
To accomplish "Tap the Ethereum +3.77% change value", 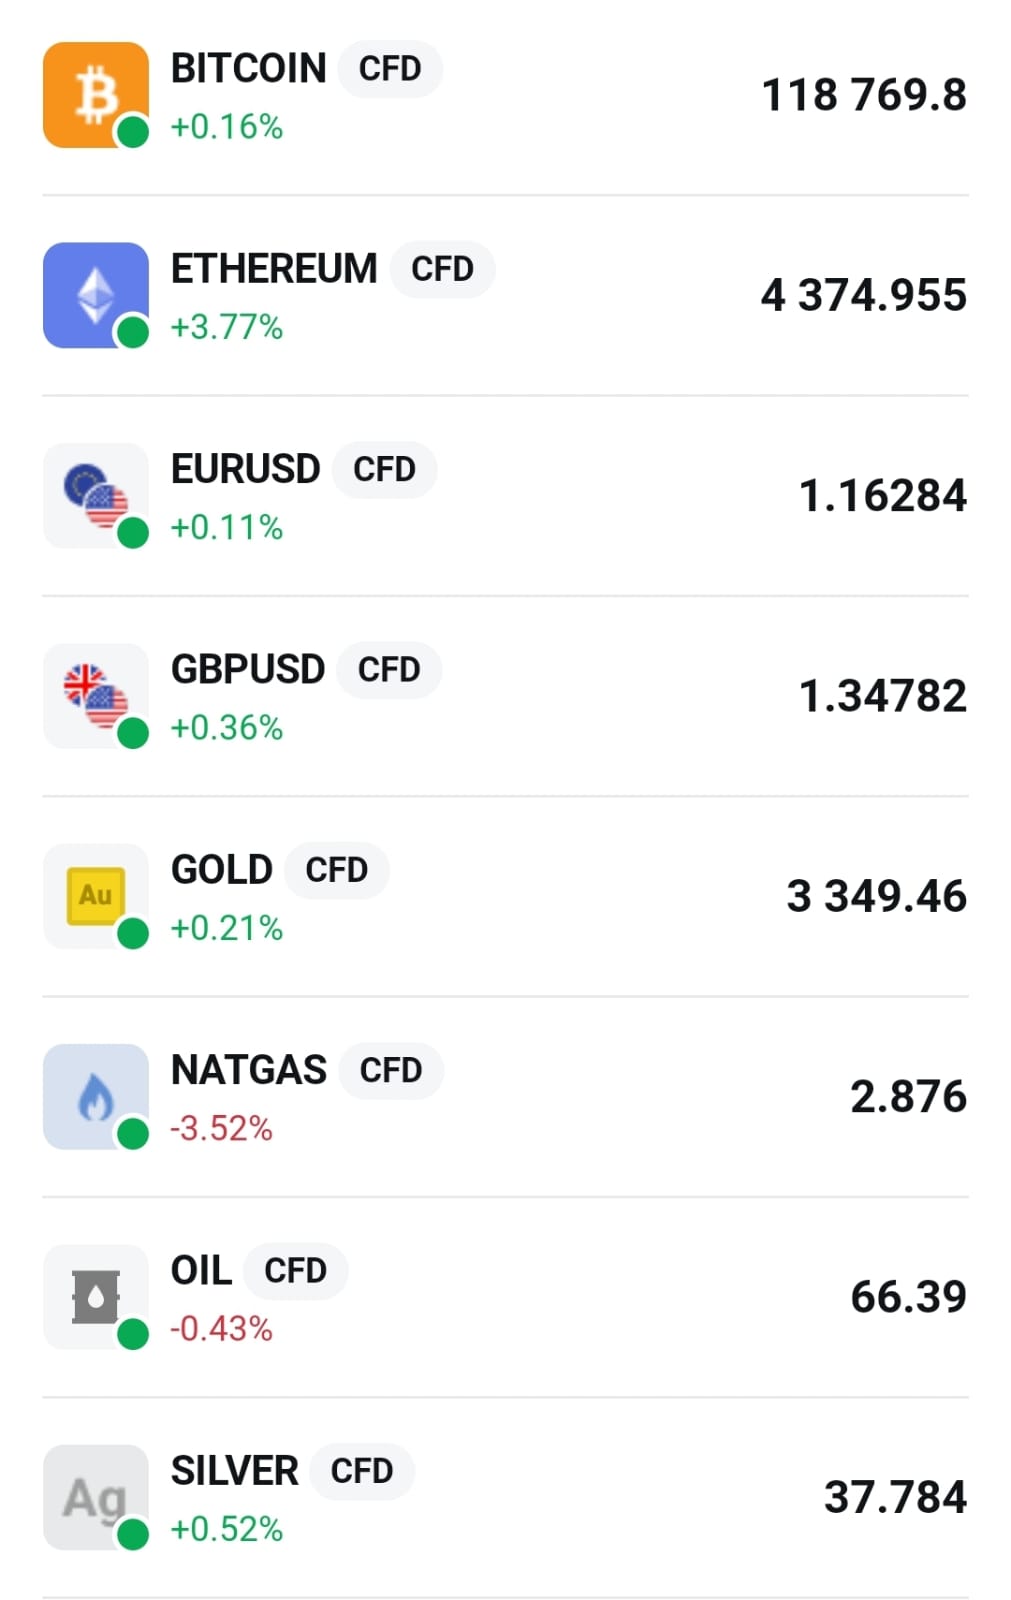I will tap(227, 327).
